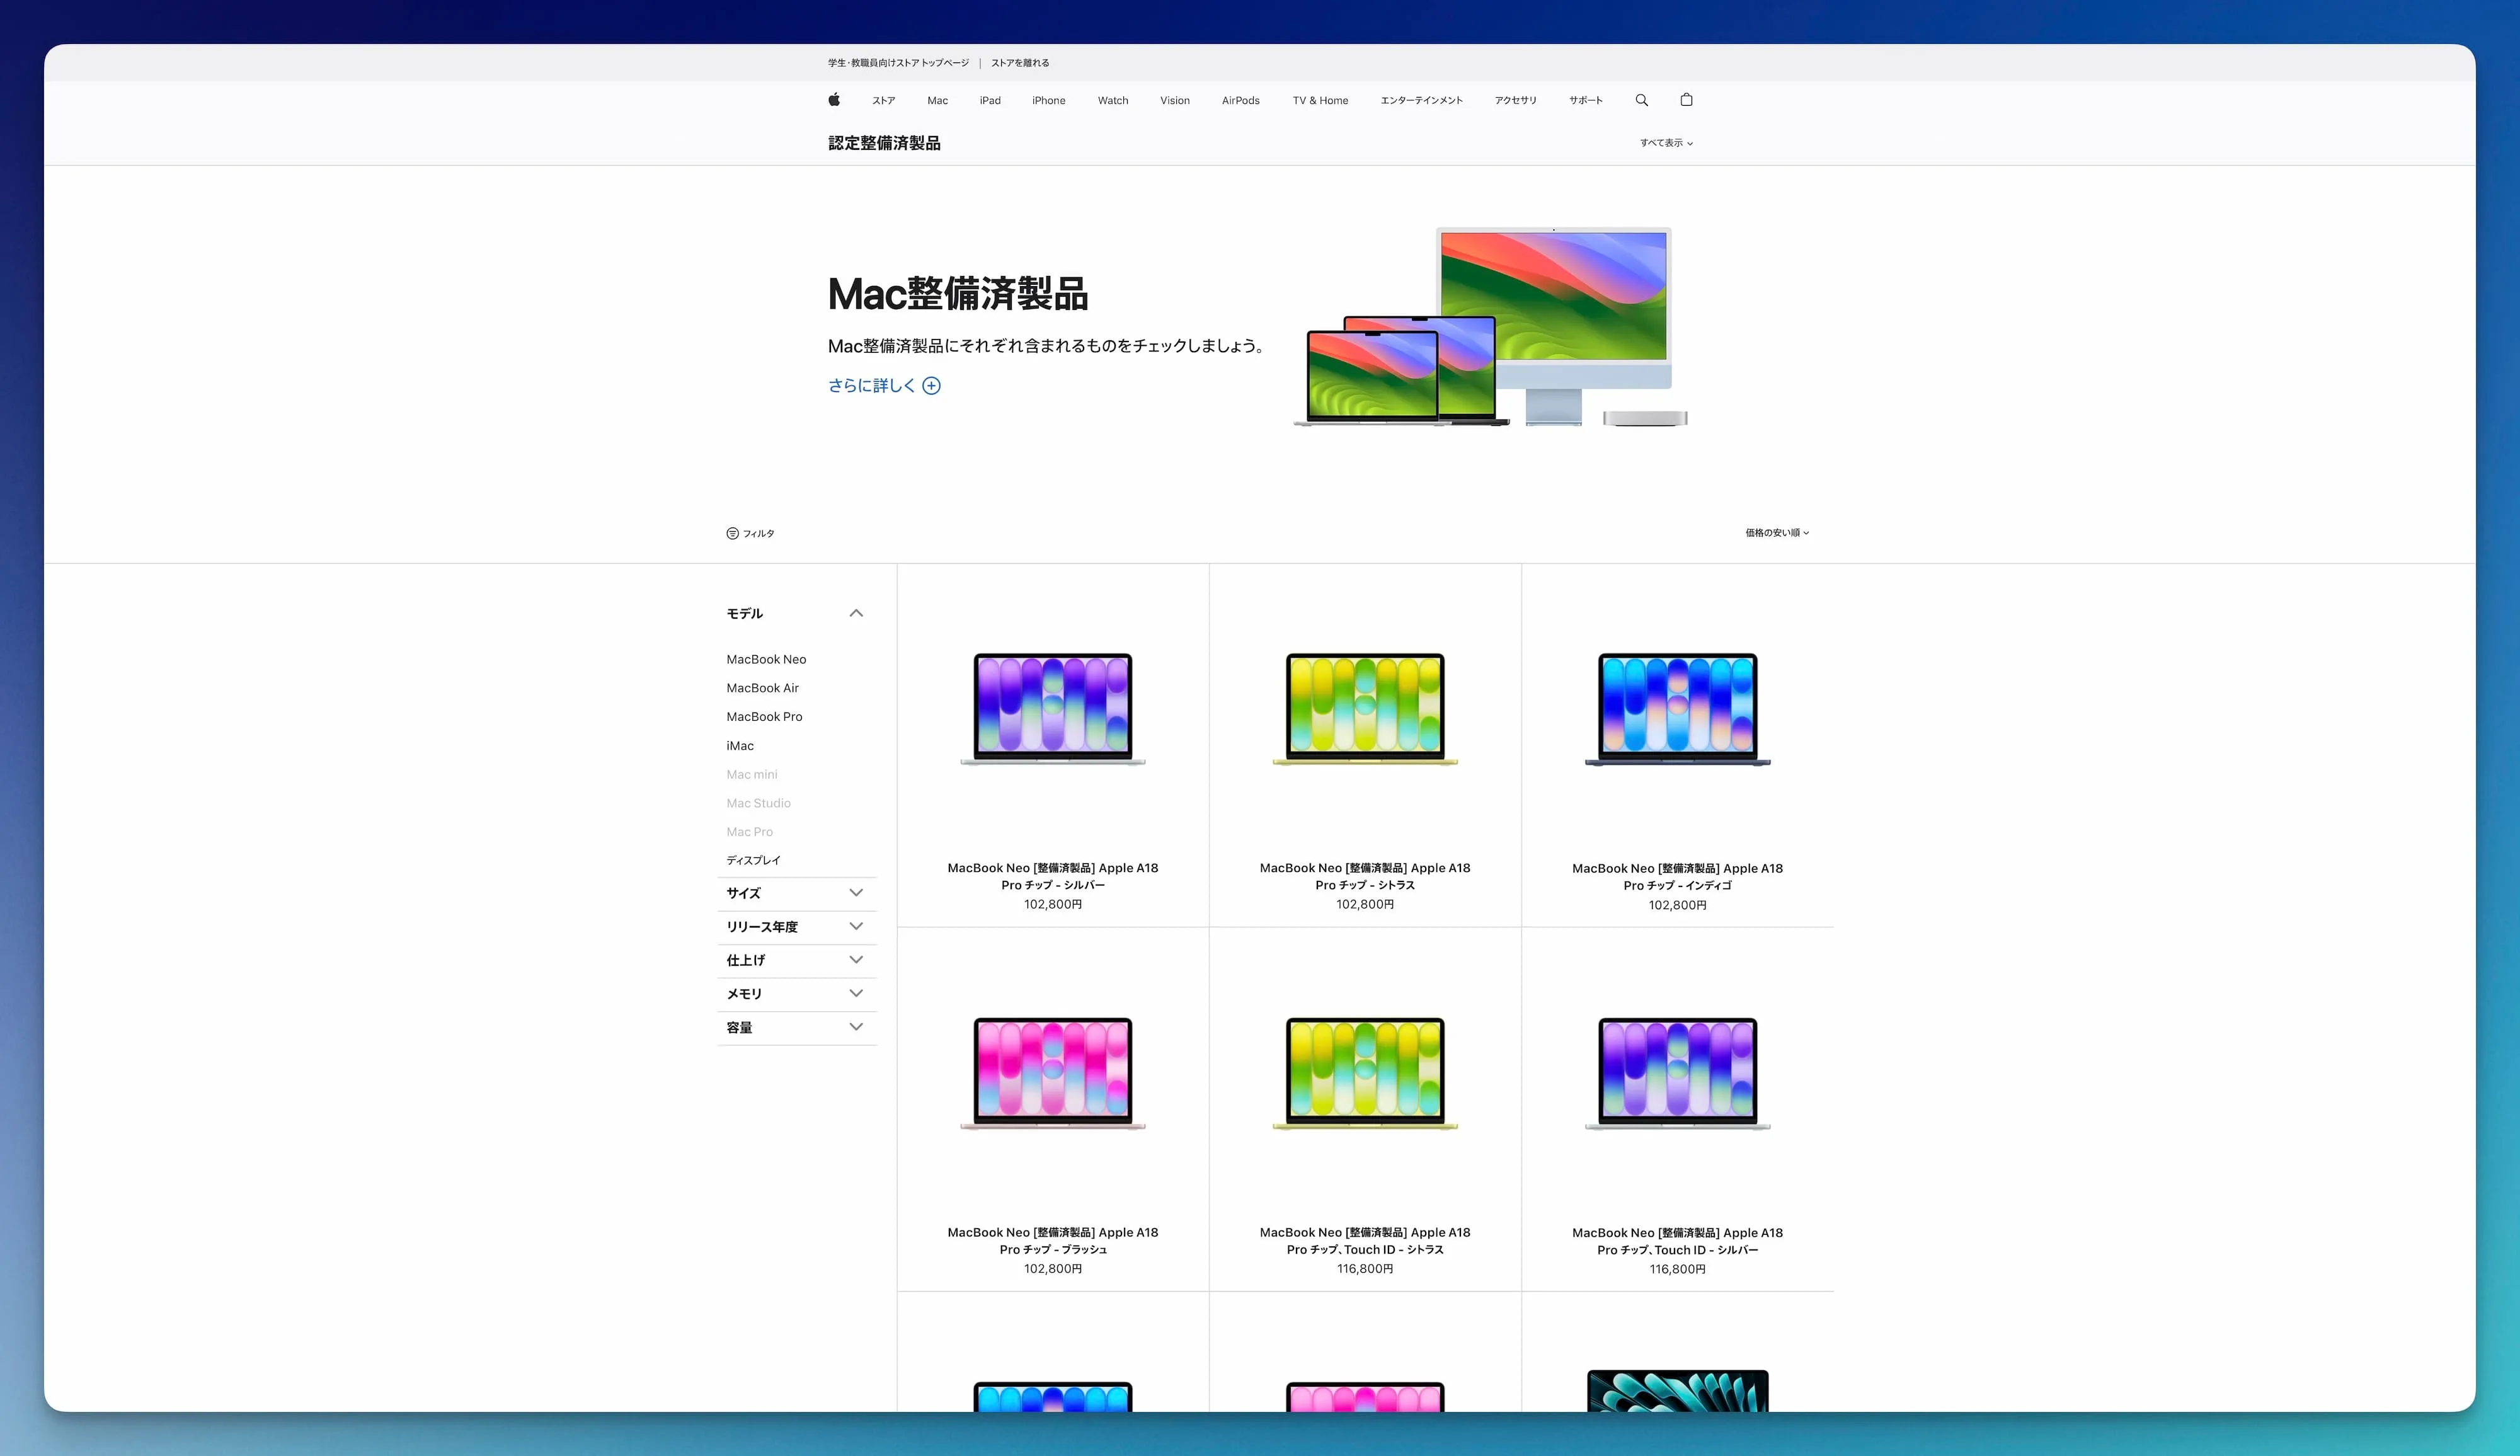This screenshot has height=1456, width=2520.
Task: Open the AirPods menu item
Action: [x=1240, y=100]
